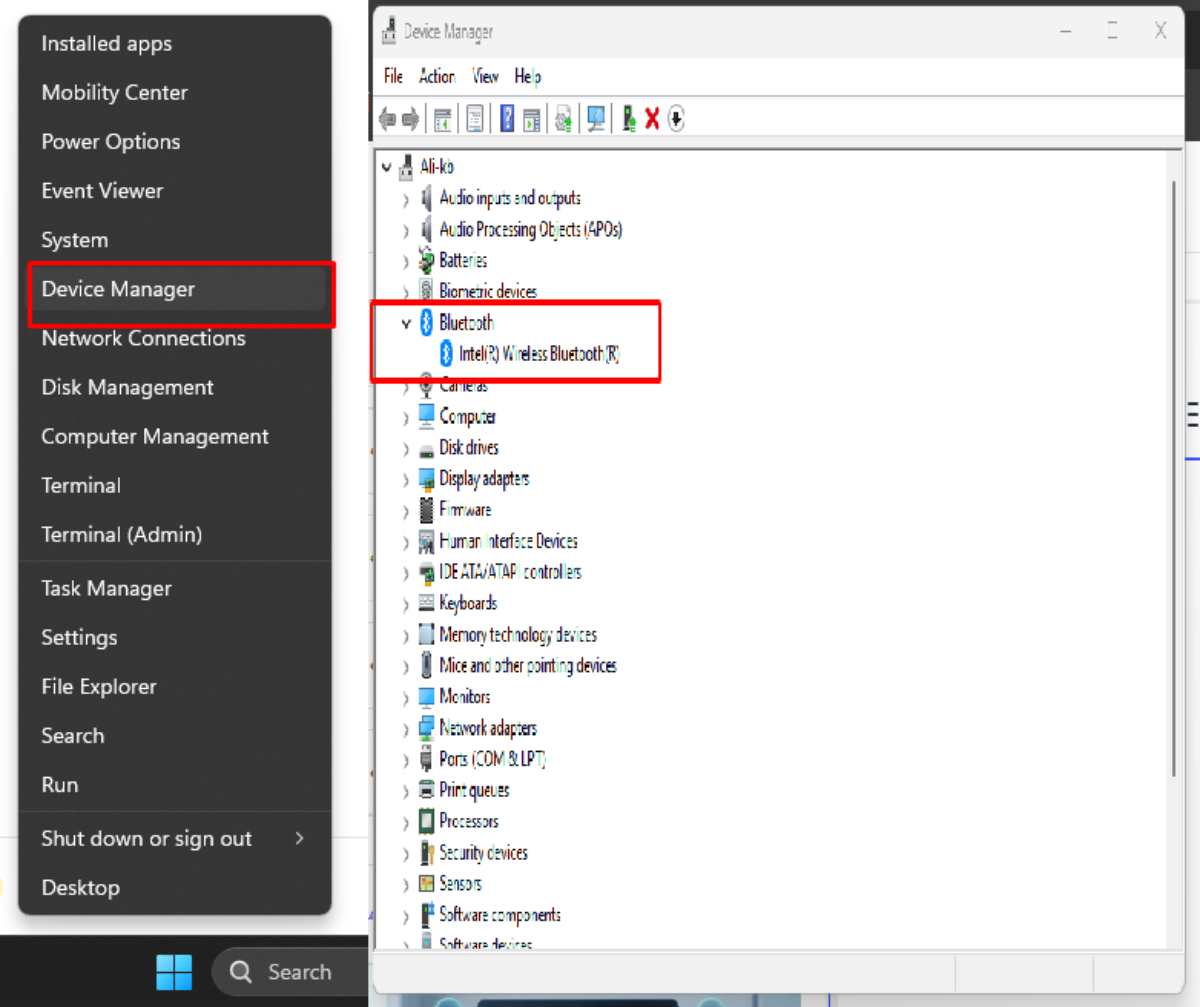Click the red X Uninstall device icon
This screenshot has width=1200, height=1007.
(652, 120)
